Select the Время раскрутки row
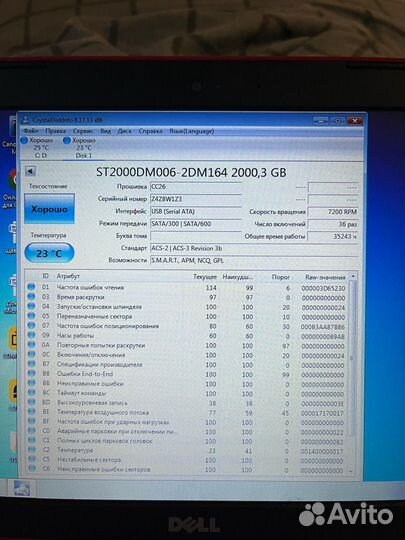 pos(187,297)
